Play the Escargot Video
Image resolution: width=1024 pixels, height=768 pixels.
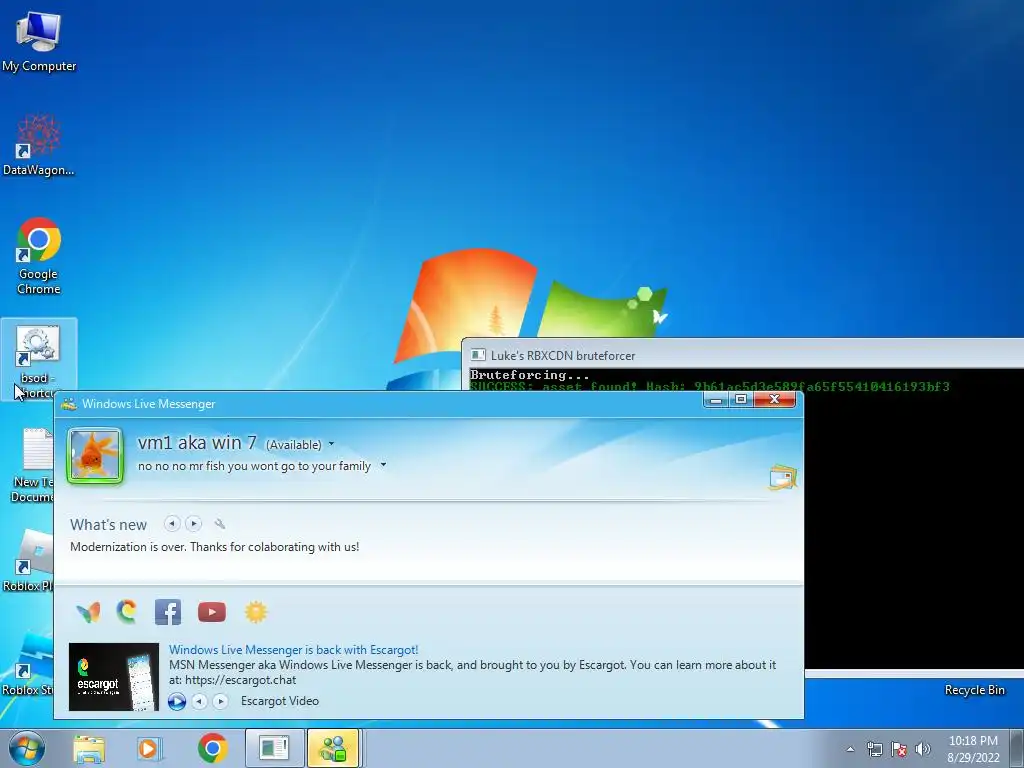(x=177, y=701)
